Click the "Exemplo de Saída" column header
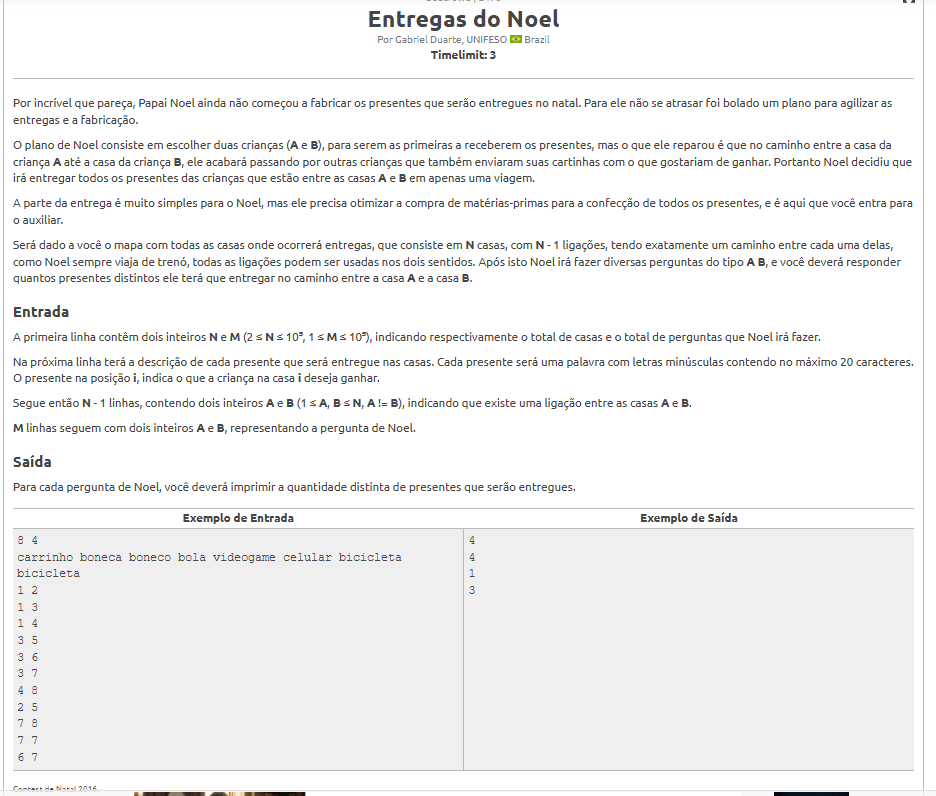Screen dimensions: 936x796 point(689,518)
